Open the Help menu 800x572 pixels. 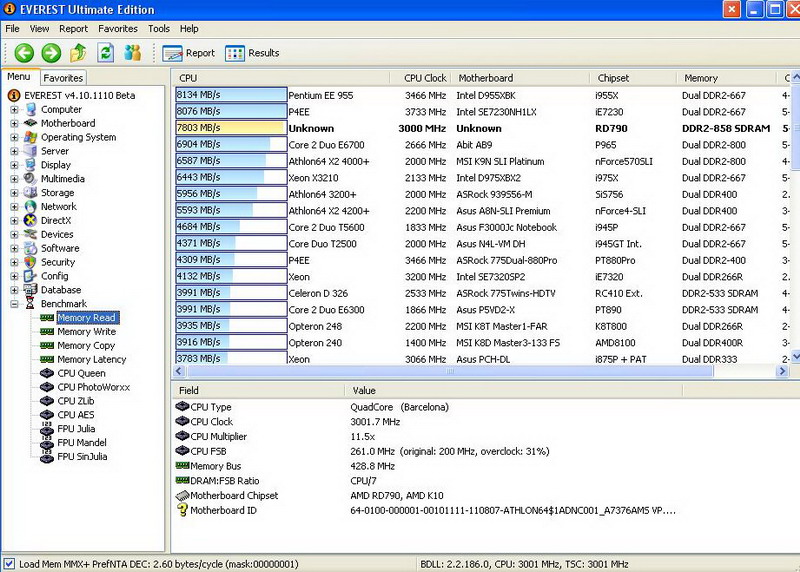[189, 29]
